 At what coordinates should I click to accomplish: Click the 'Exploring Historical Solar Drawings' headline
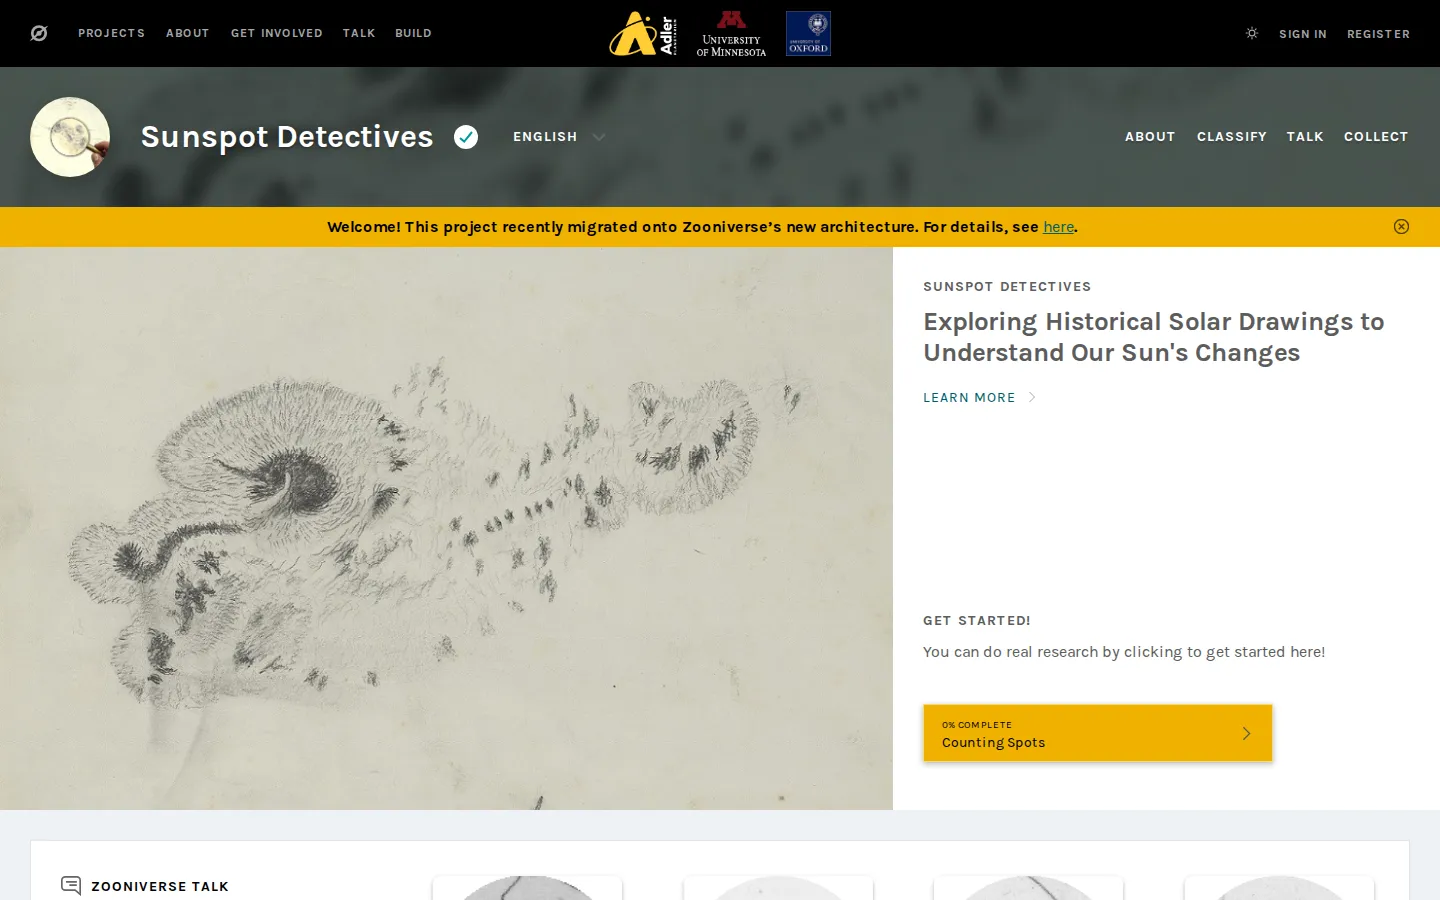pyautogui.click(x=1153, y=337)
